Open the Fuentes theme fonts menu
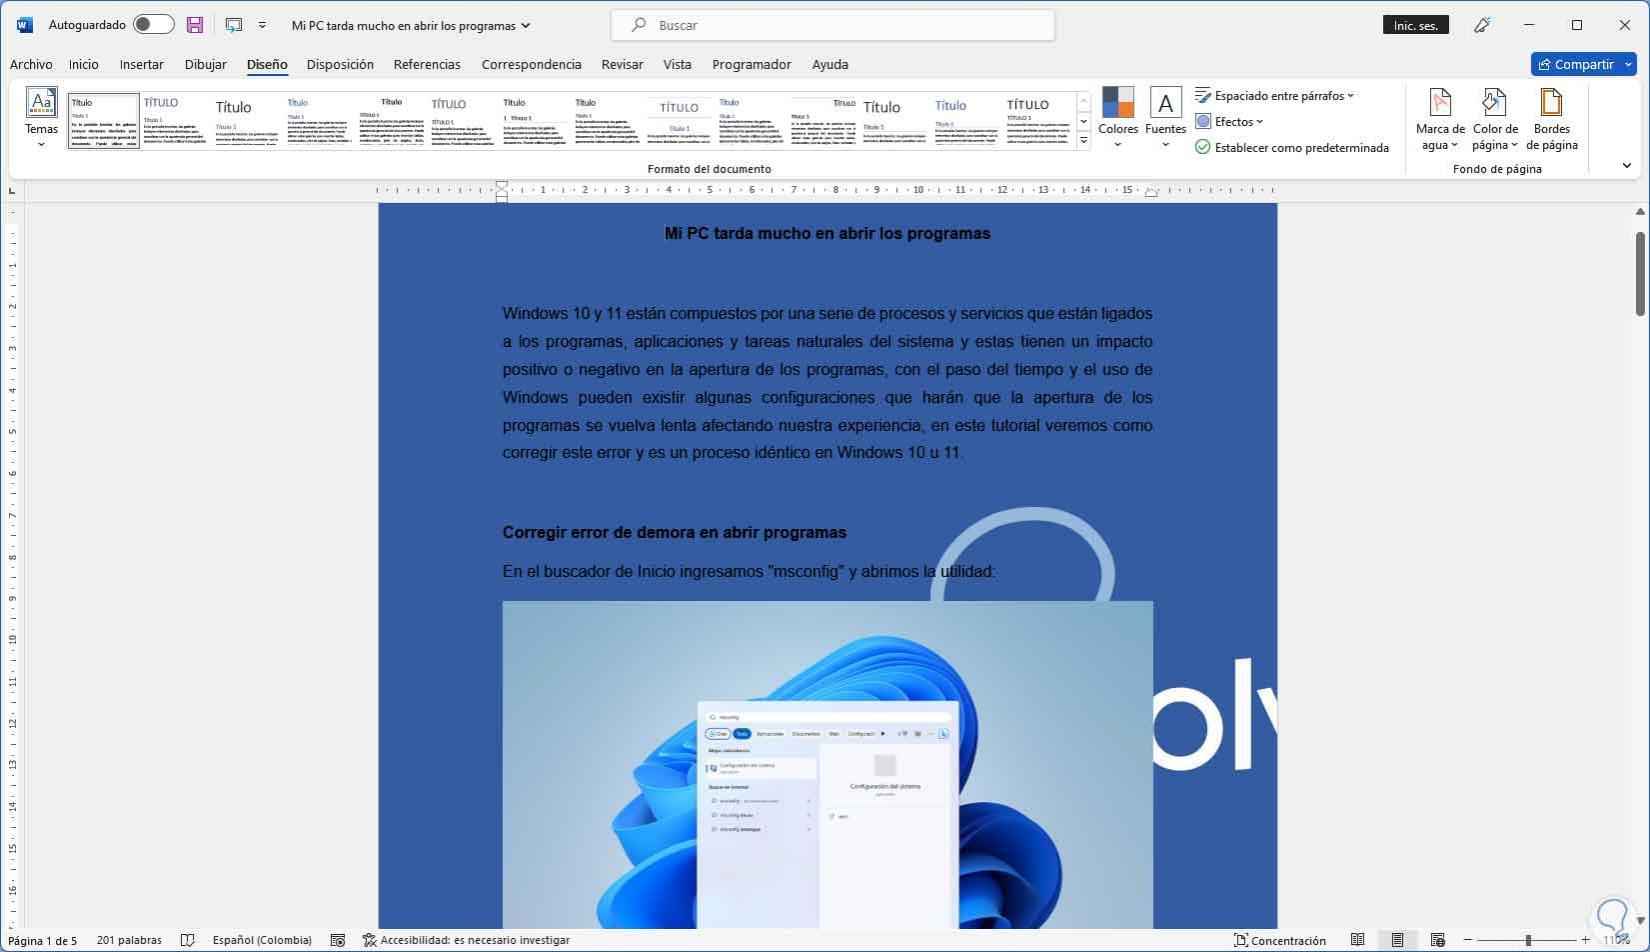Screen dimensions: 1650x952 tap(1165, 118)
